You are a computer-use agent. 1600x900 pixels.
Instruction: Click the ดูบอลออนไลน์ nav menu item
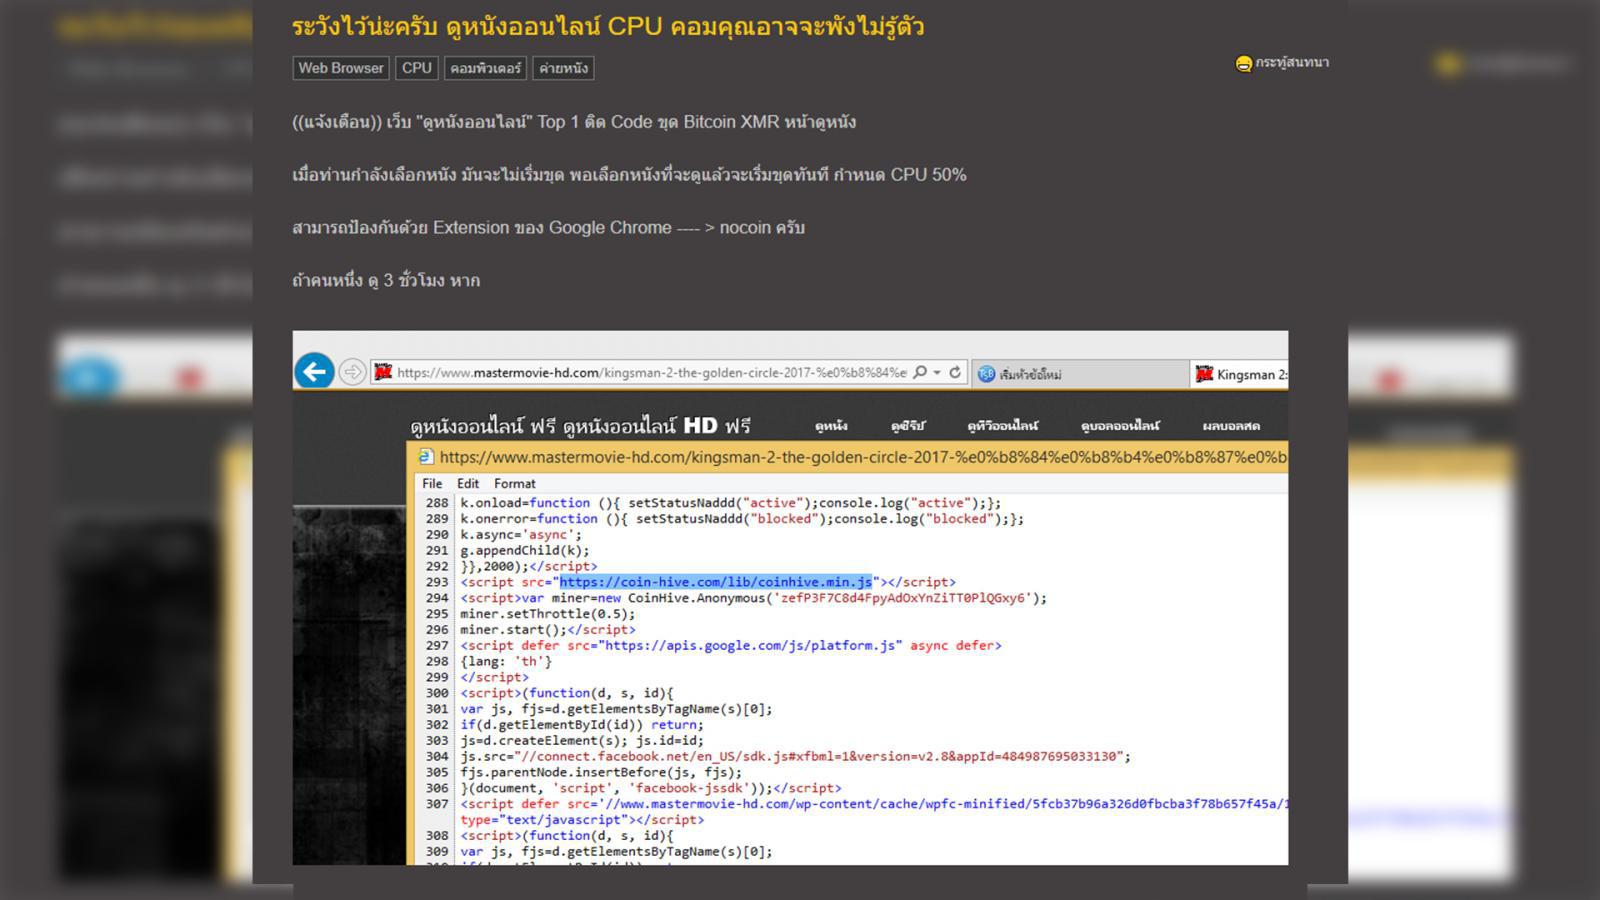point(1120,426)
